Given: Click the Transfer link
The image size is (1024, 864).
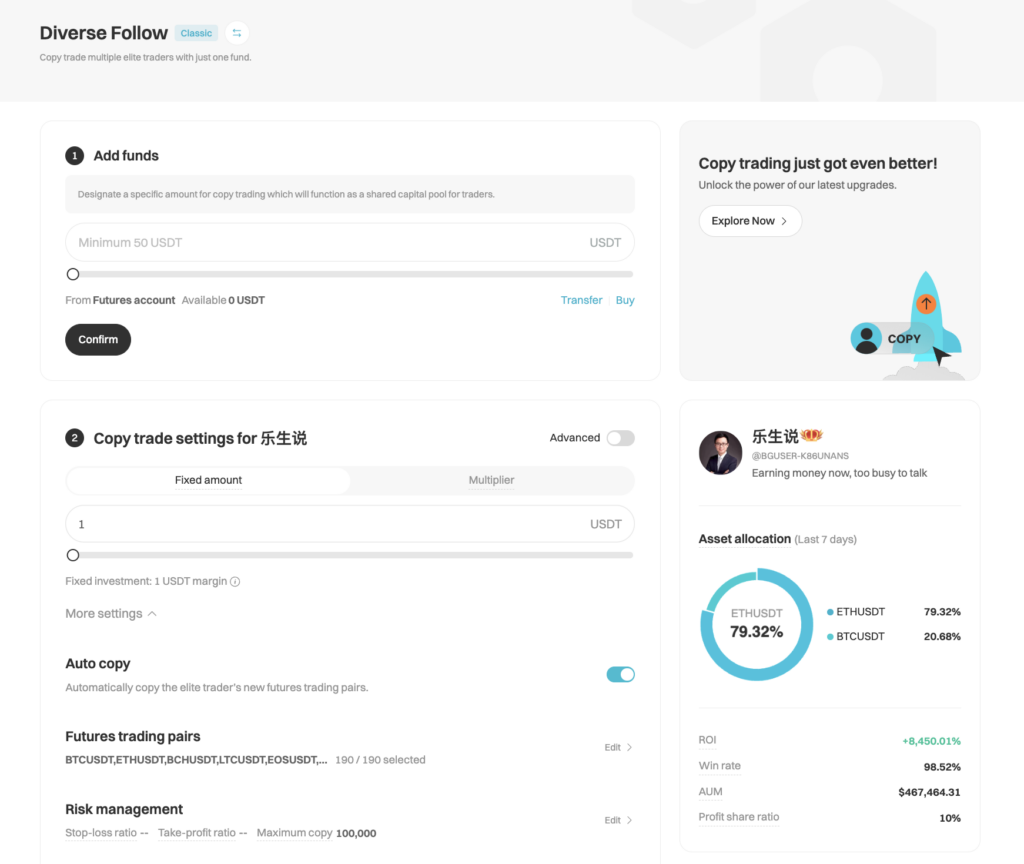Looking at the screenshot, I should tap(581, 300).
